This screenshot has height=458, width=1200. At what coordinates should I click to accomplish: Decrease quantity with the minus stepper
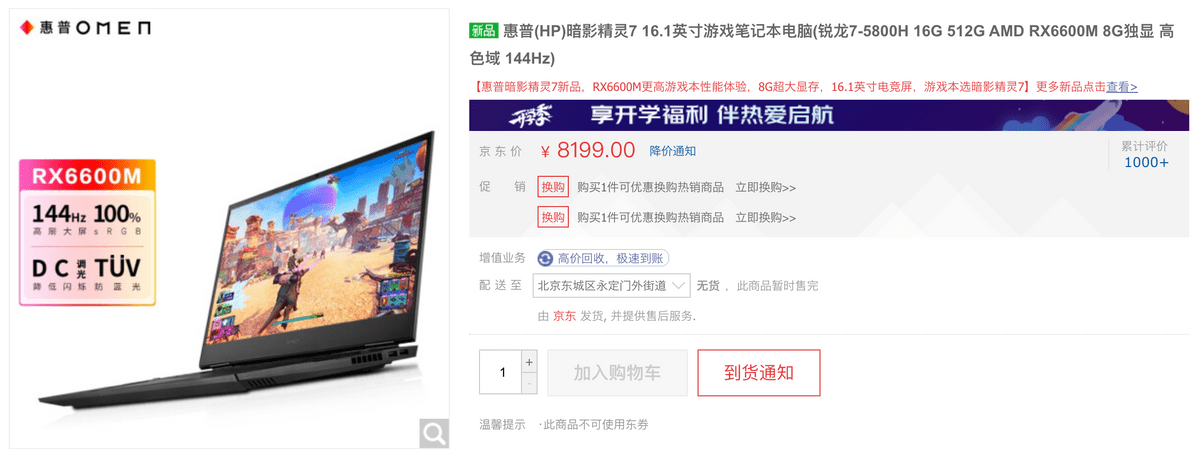pos(529,384)
